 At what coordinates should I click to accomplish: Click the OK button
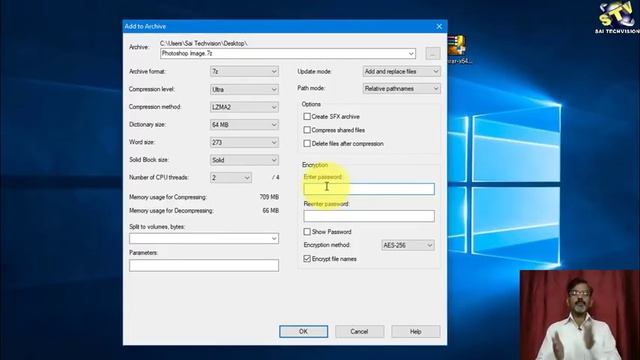pyautogui.click(x=303, y=331)
